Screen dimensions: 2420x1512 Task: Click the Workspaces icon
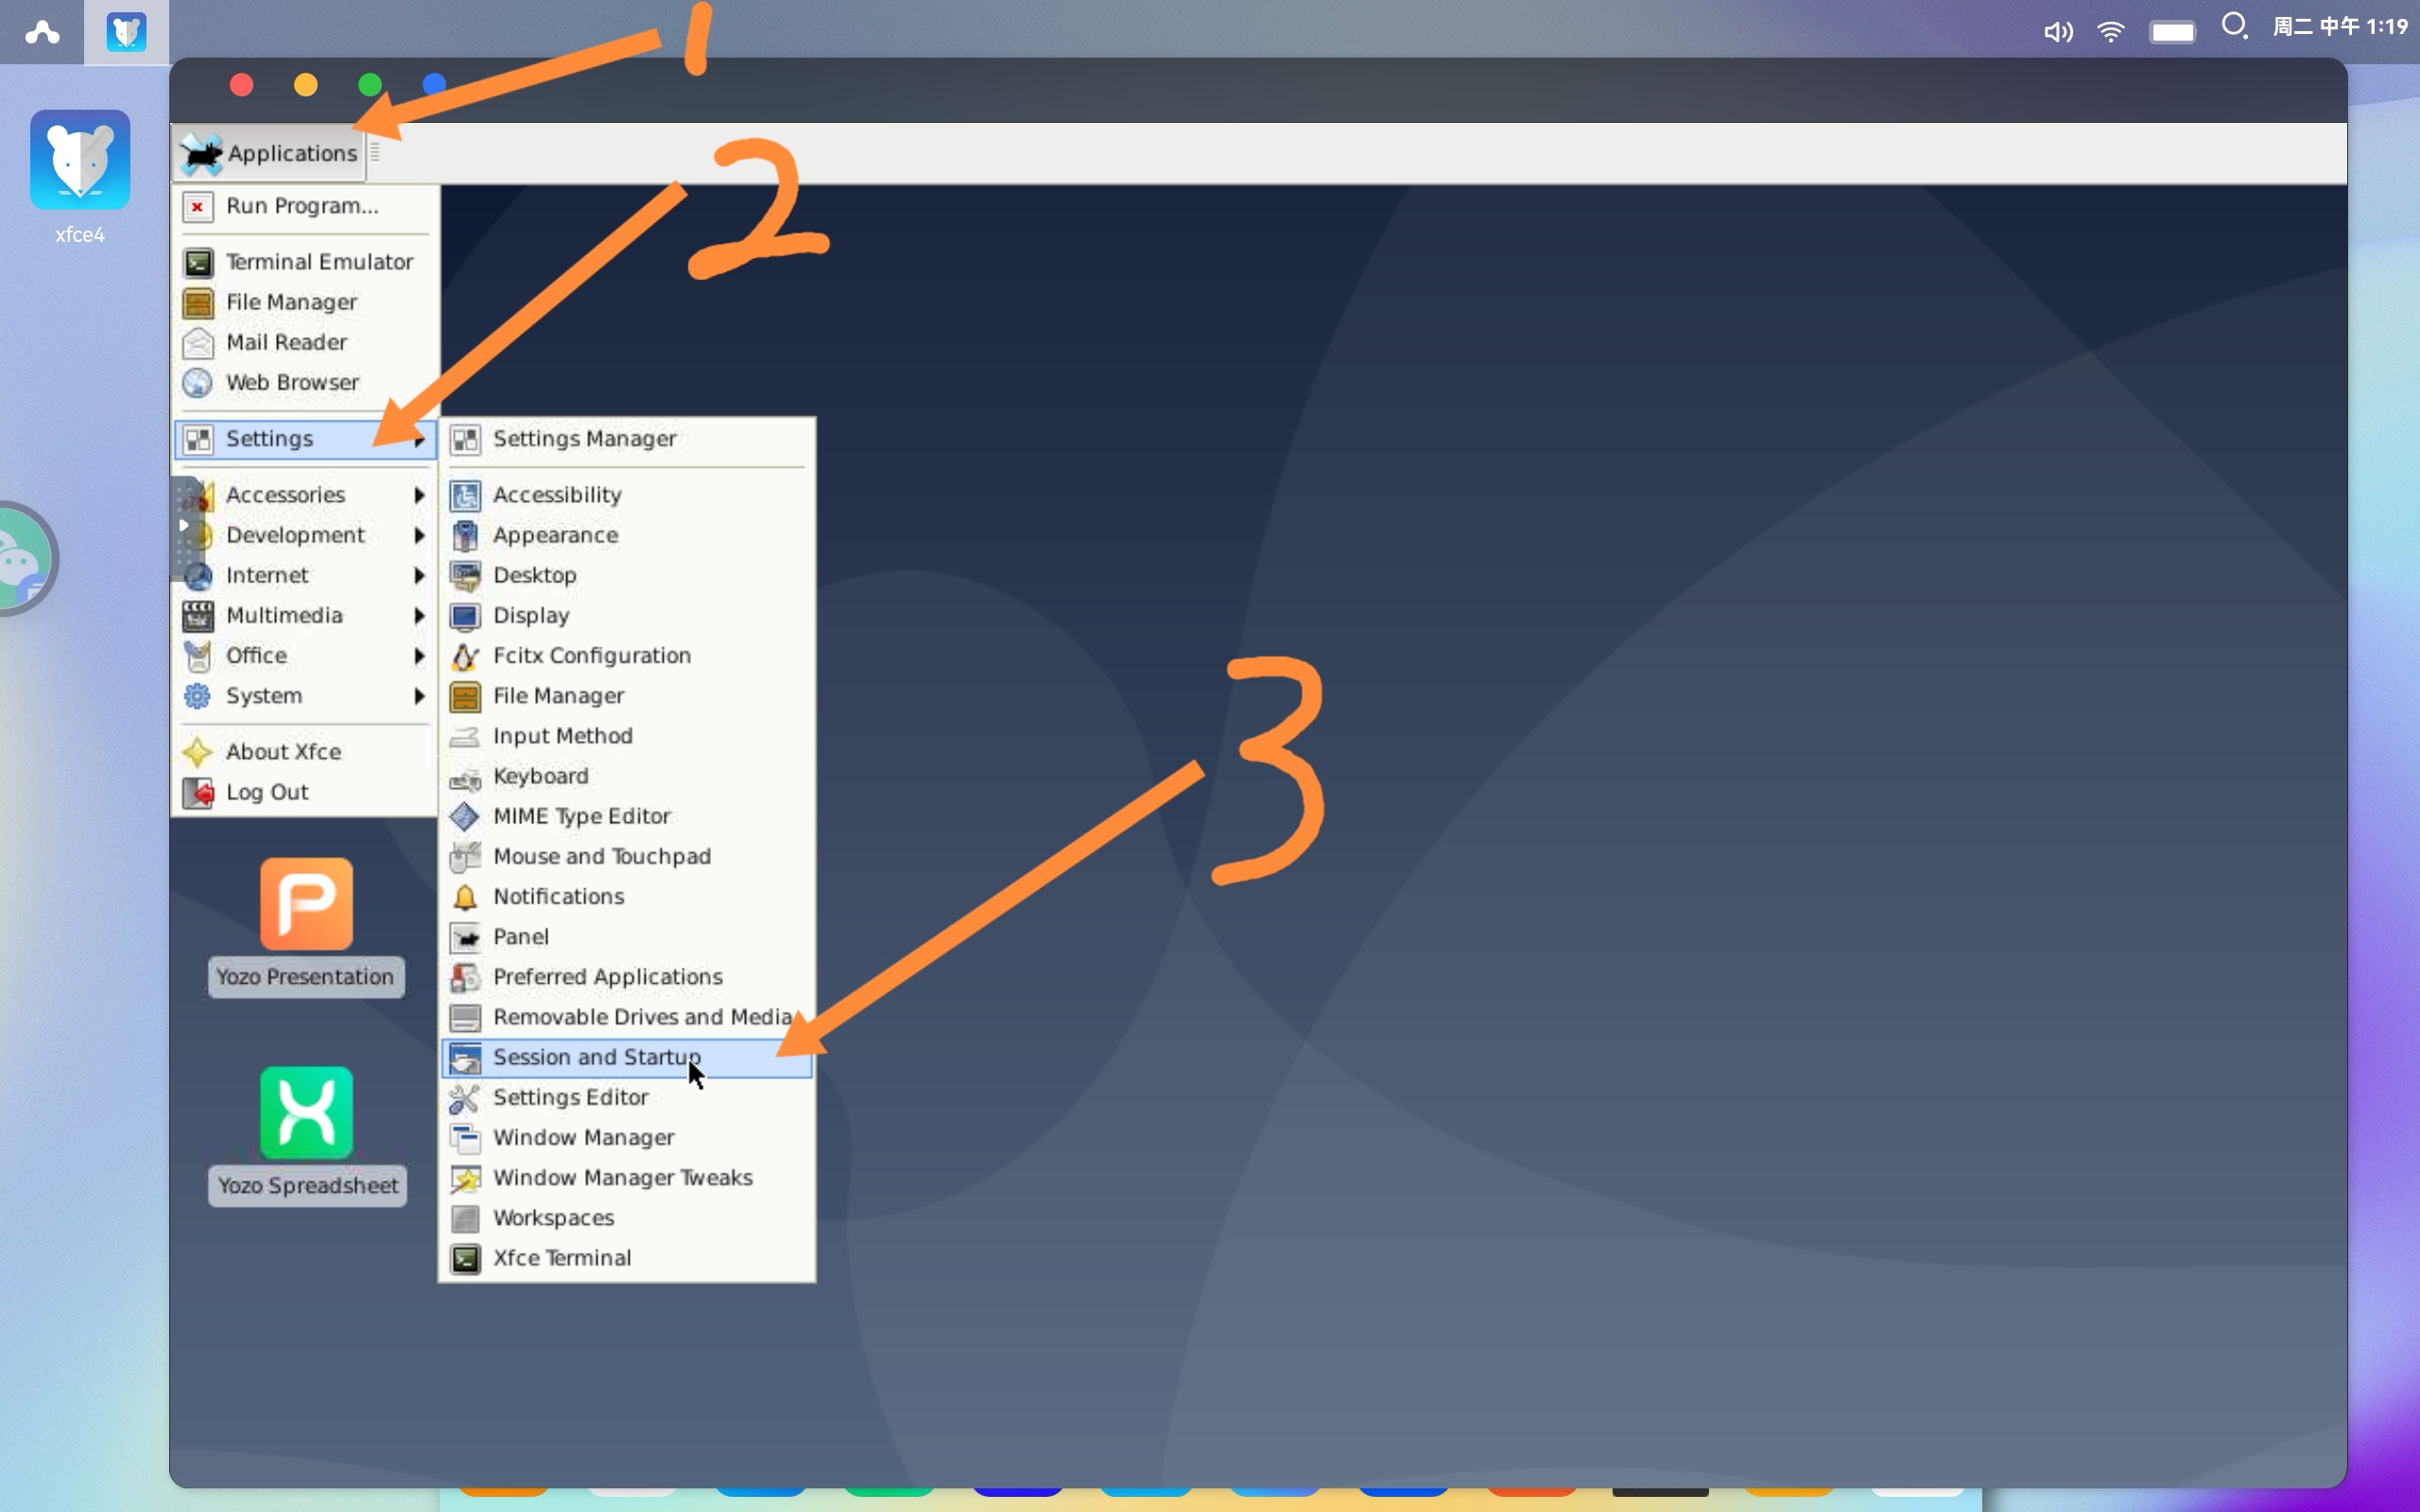tap(465, 1218)
